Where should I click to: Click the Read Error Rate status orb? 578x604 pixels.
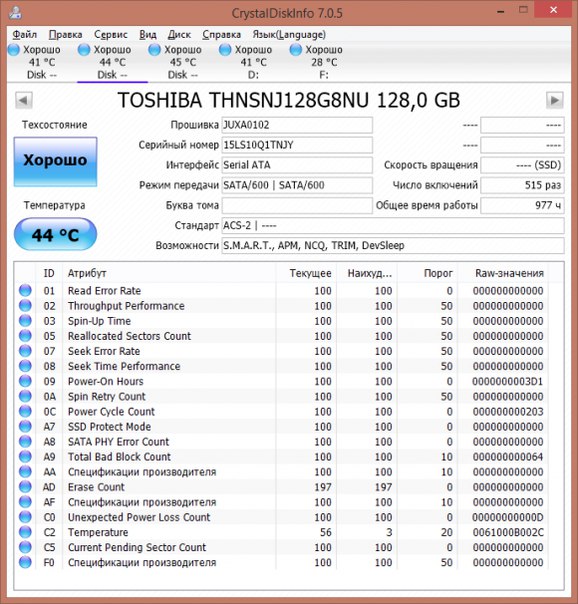coord(25,290)
